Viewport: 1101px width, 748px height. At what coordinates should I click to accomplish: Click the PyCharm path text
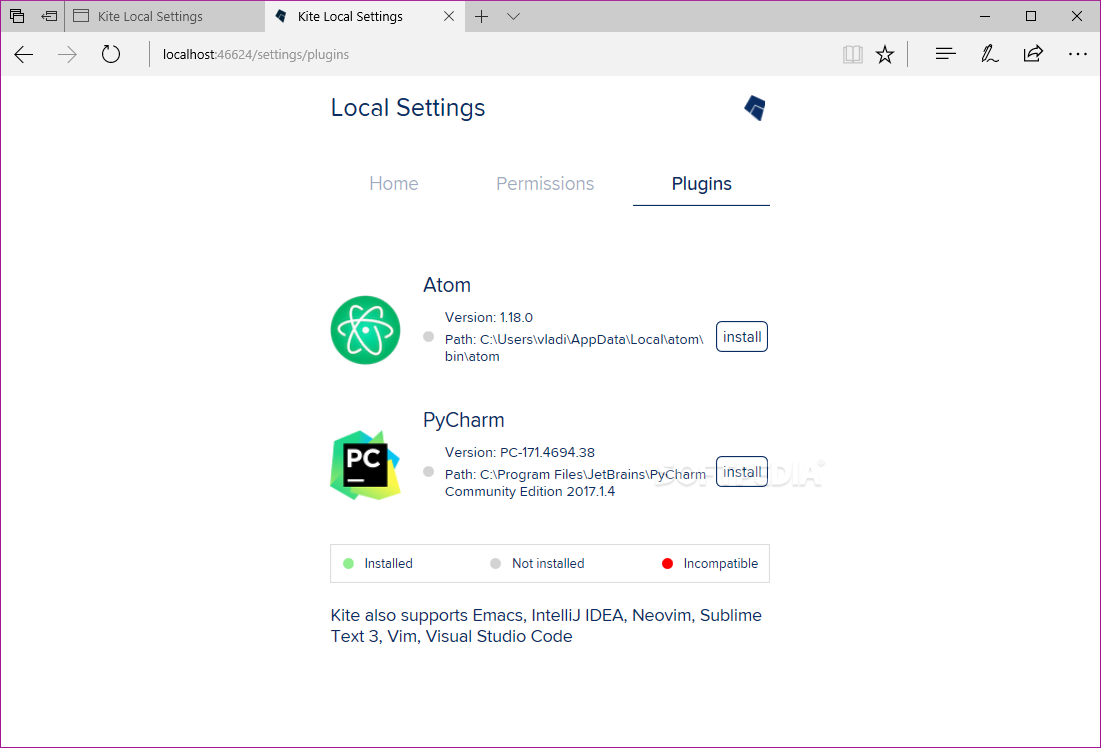click(x=575, y=483)
